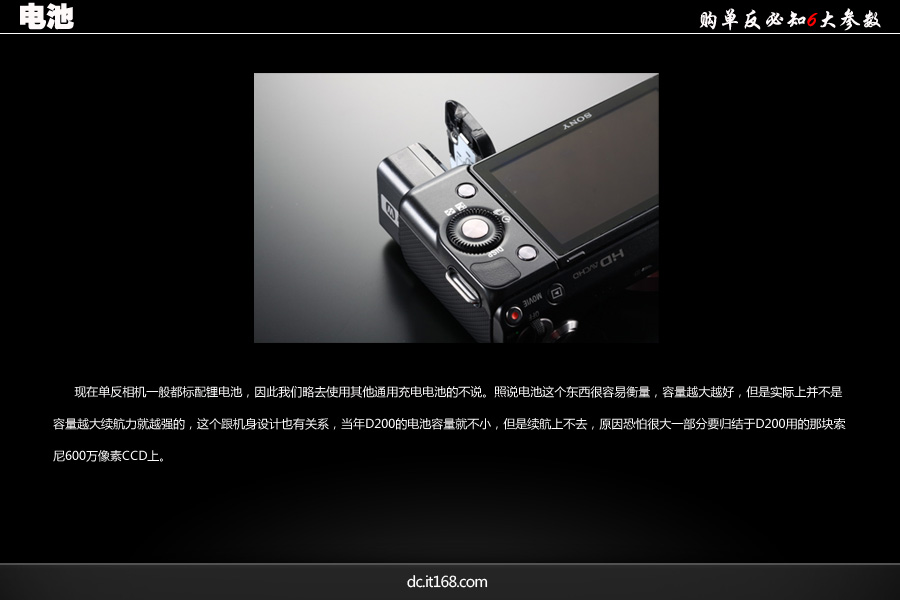
Task: Click the playback button icon on camera
Action: point(556,292)
